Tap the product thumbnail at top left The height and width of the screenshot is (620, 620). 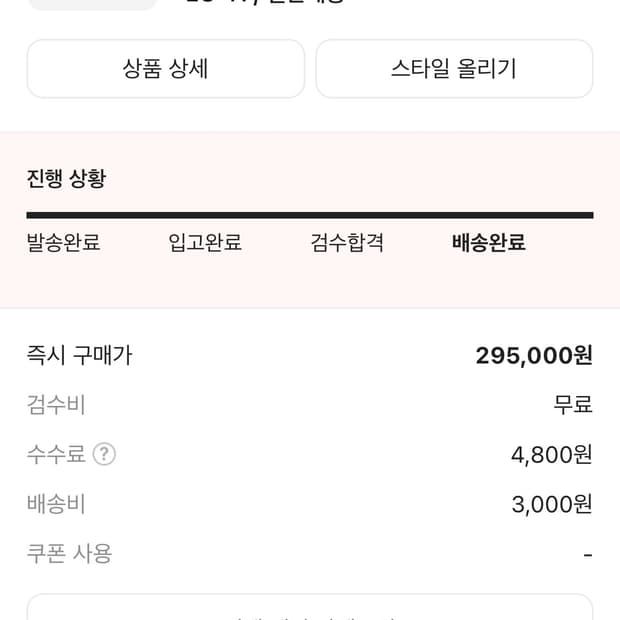(x=92, y=4)
